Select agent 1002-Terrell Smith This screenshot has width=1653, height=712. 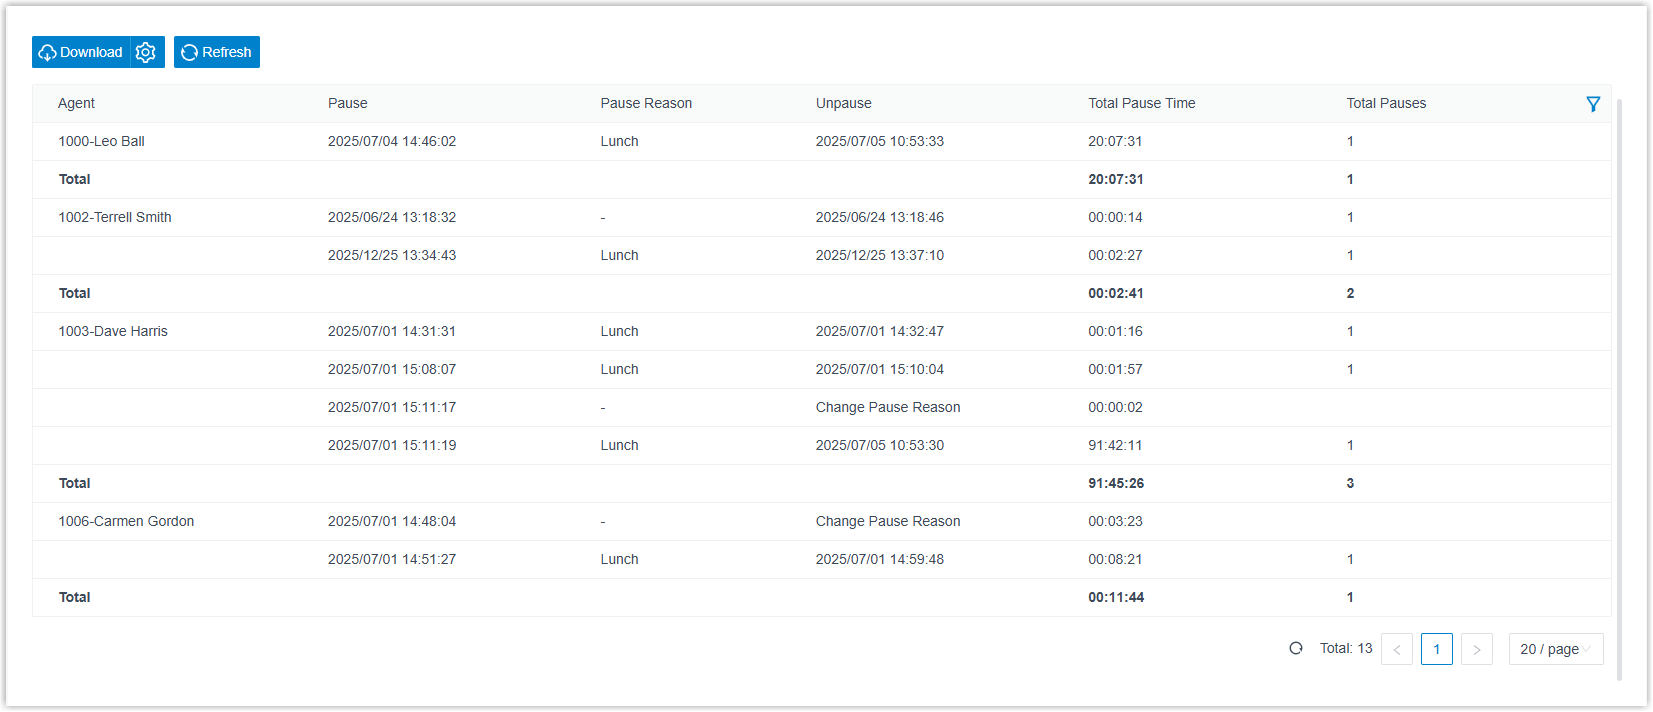tap(115, 217)
